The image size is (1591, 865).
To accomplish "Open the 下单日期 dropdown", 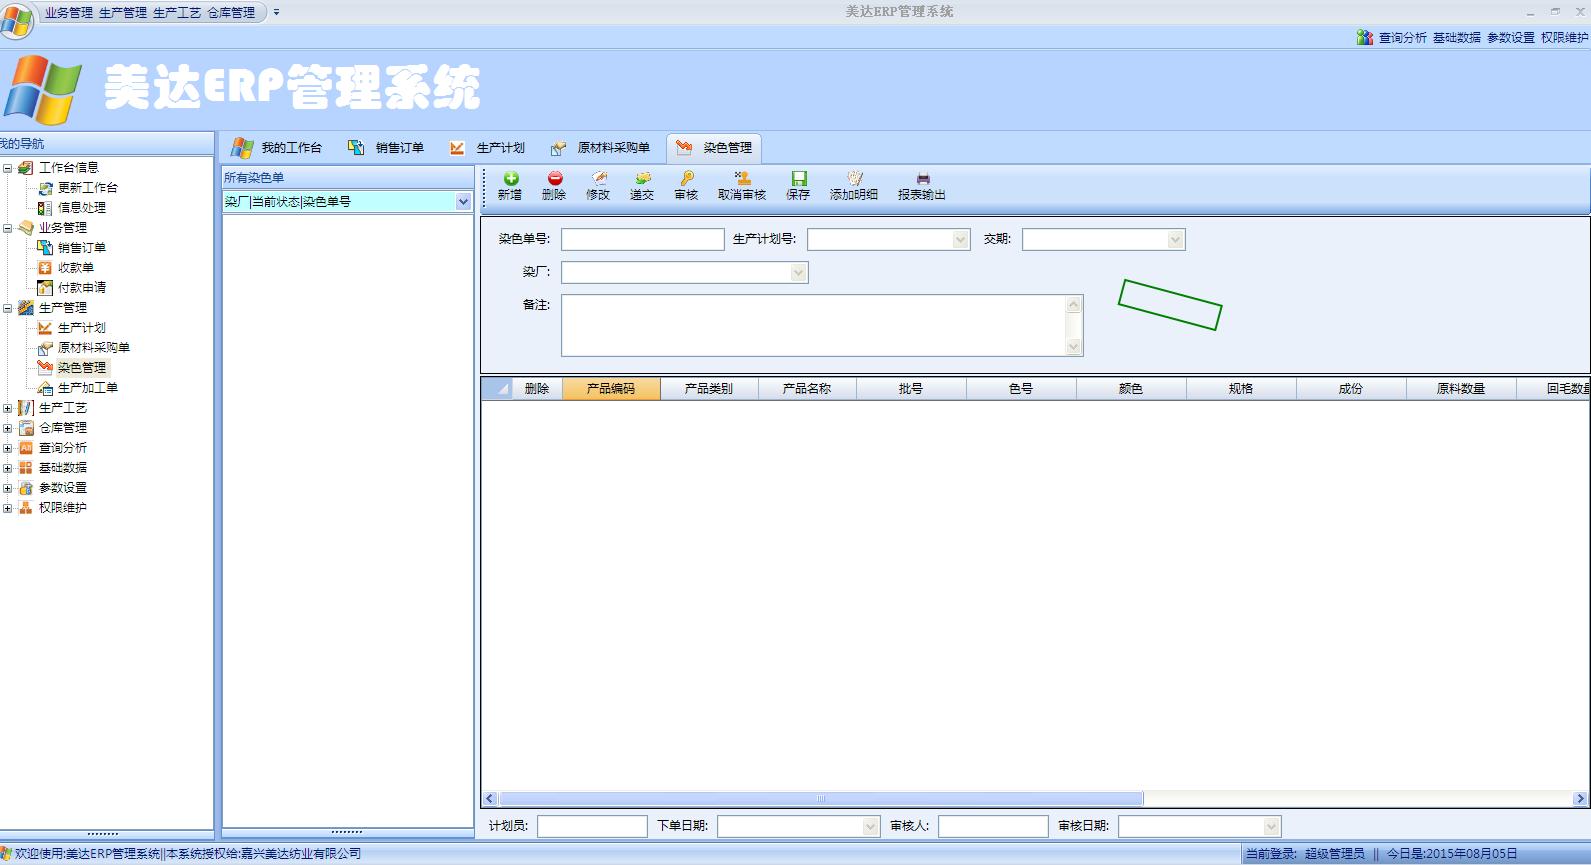I will tap(870, 827).
